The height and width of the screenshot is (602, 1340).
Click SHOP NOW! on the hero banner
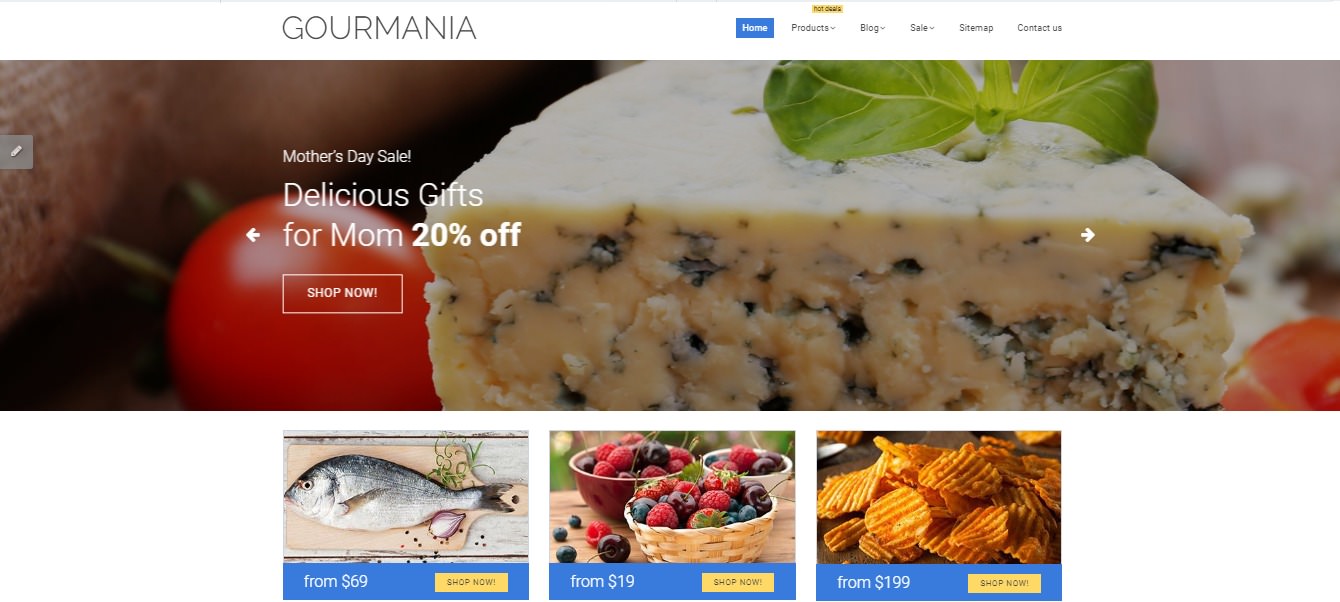point(342,293)
